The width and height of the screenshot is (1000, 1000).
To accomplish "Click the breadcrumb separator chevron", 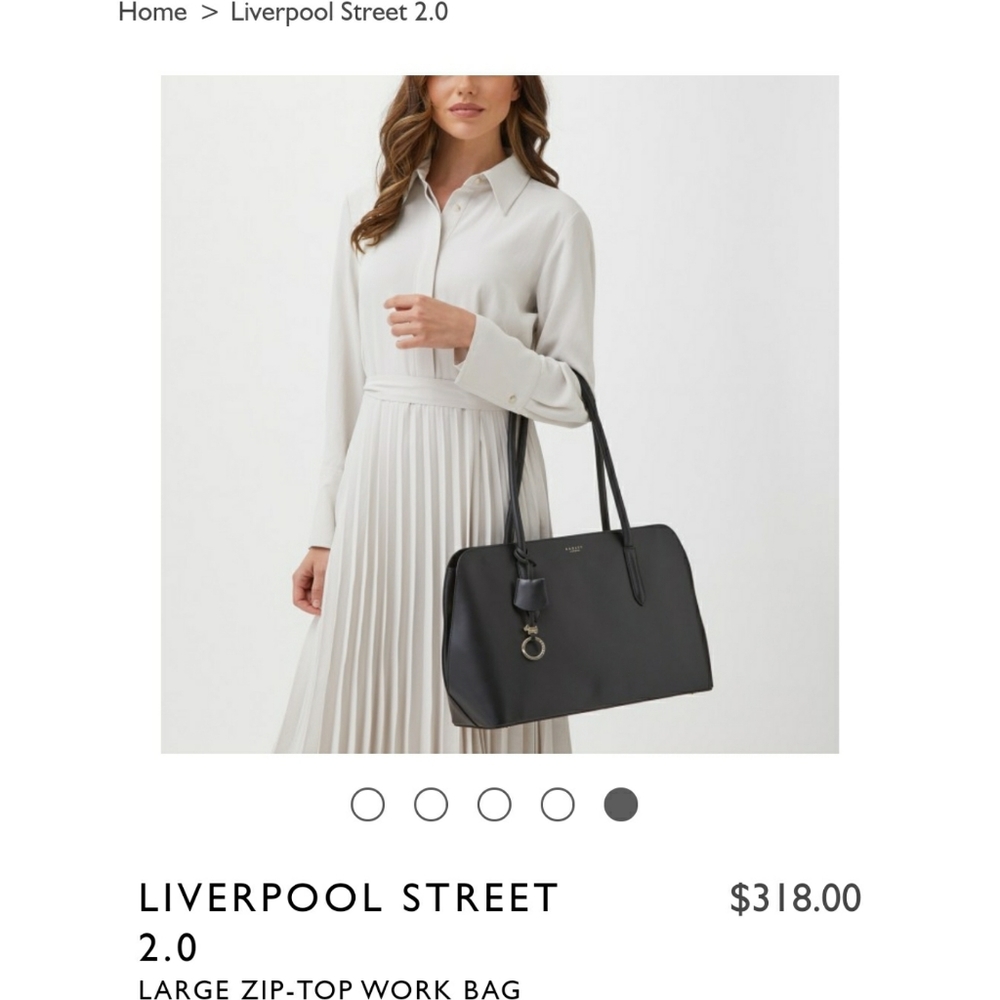I will (209, 13).
